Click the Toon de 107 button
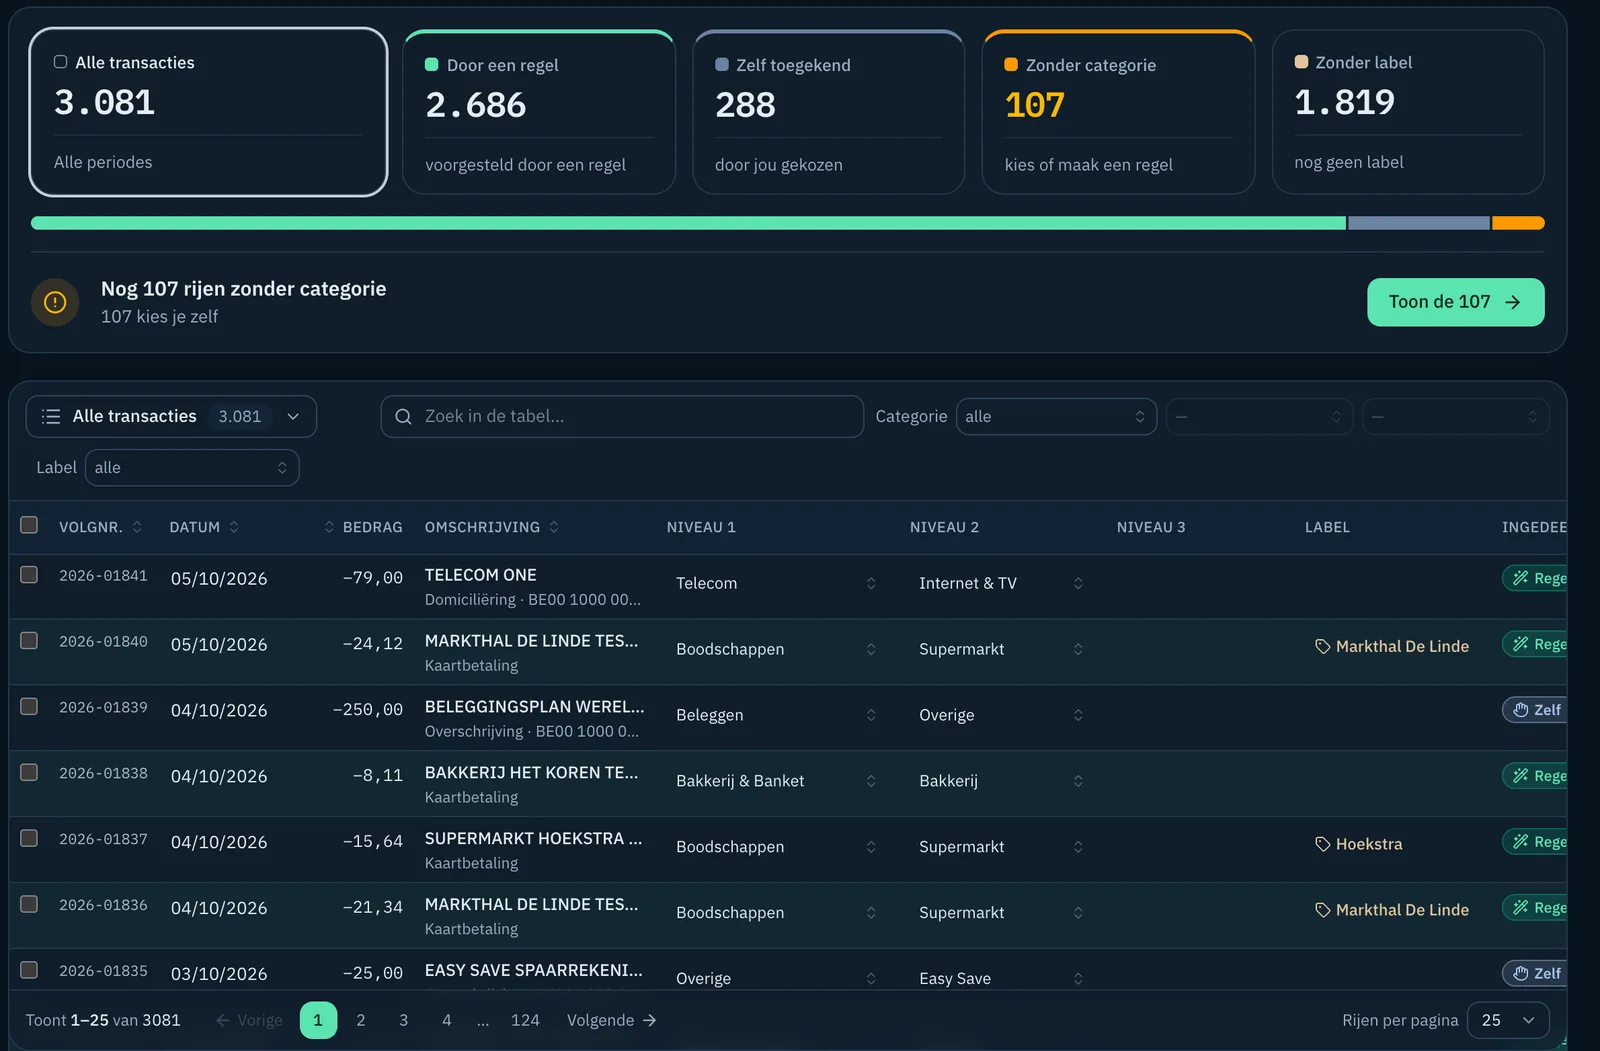 click(1455, 302)
